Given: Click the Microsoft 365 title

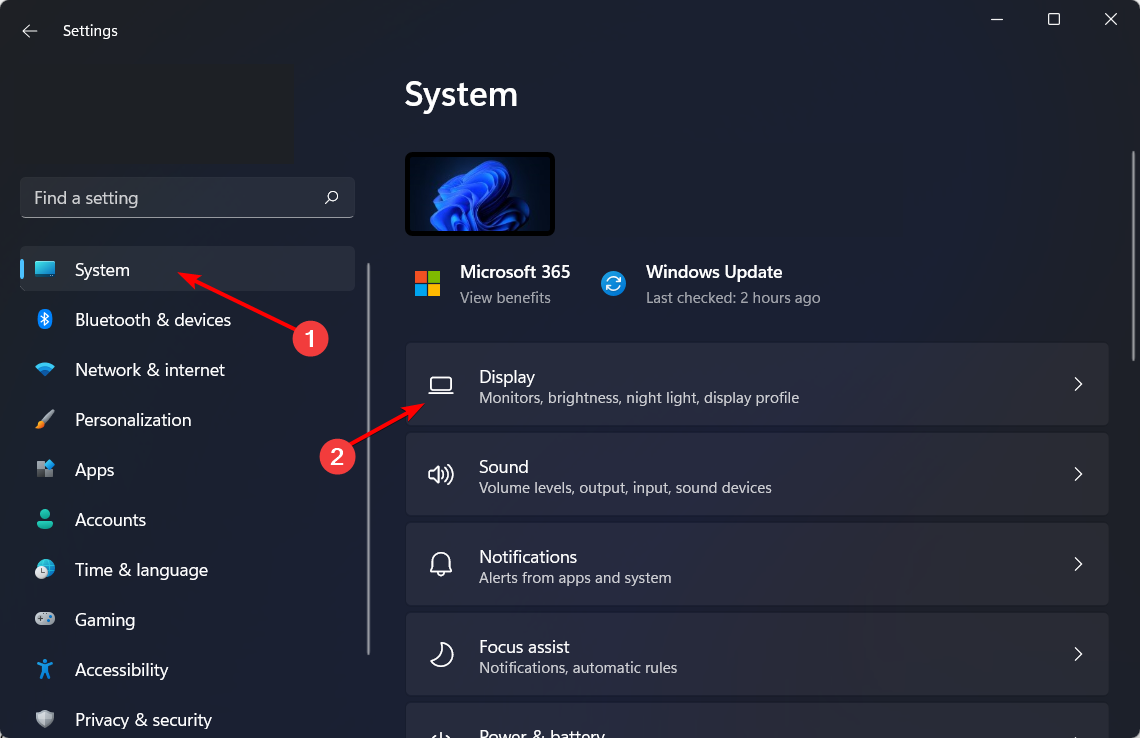Looking at the screenshot, I should [515, 272].
